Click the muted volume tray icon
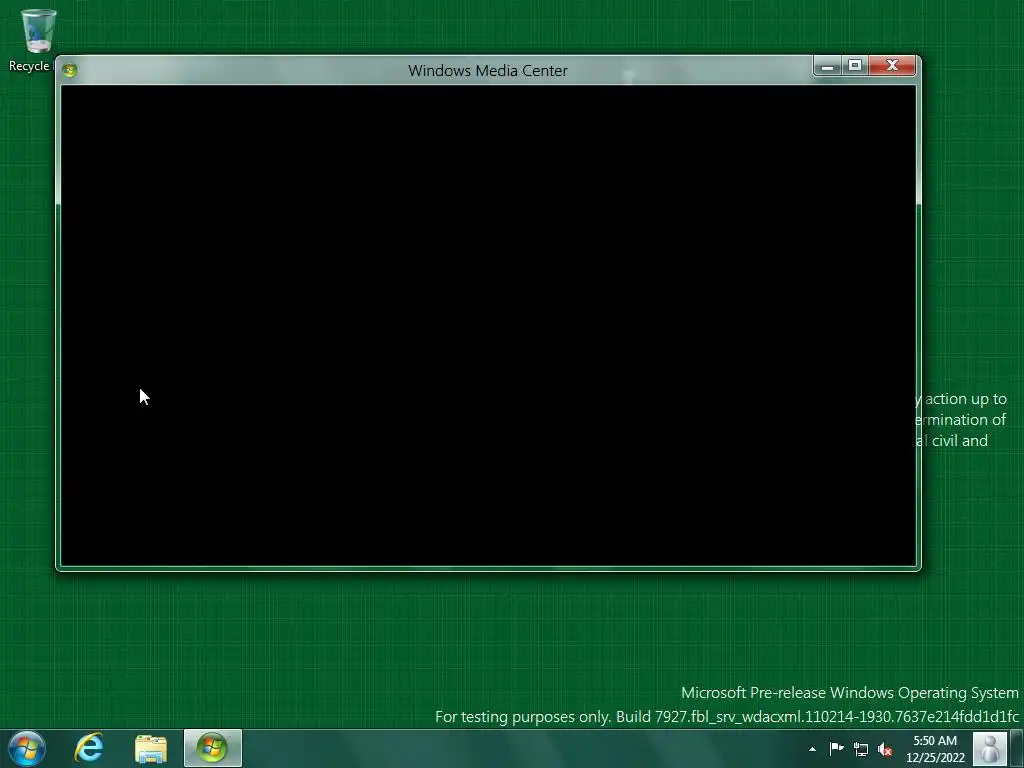The image size is (1024, 768). [x=885, y=749]
